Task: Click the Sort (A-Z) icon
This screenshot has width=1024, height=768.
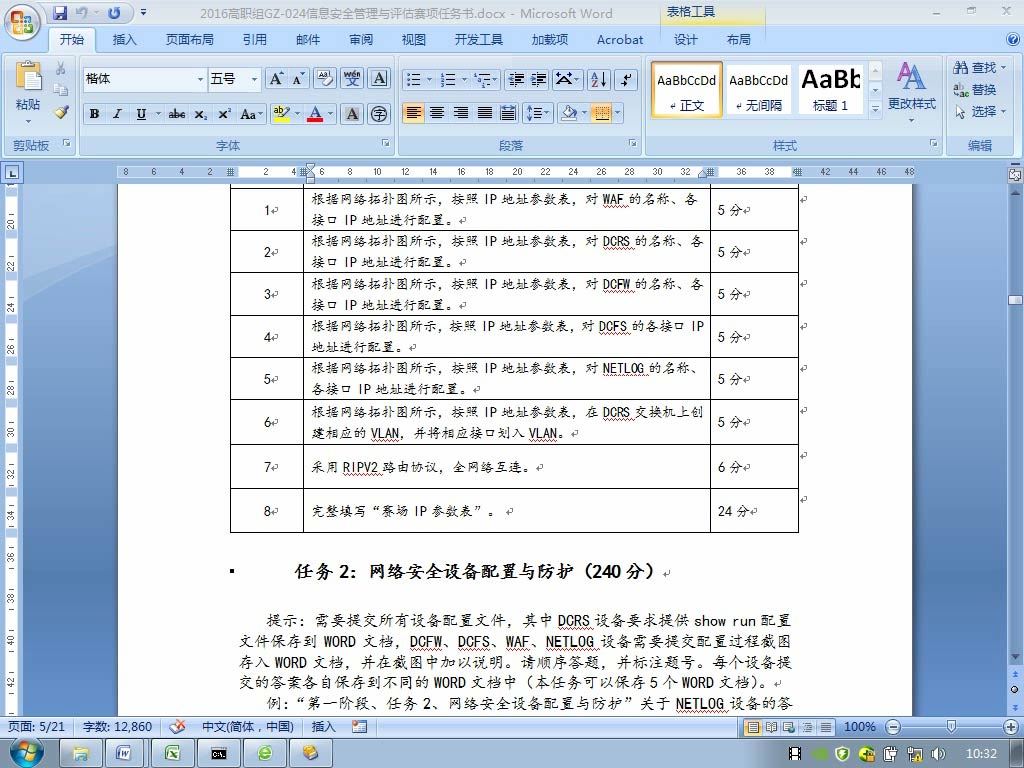Action: (x=598, y=79)
